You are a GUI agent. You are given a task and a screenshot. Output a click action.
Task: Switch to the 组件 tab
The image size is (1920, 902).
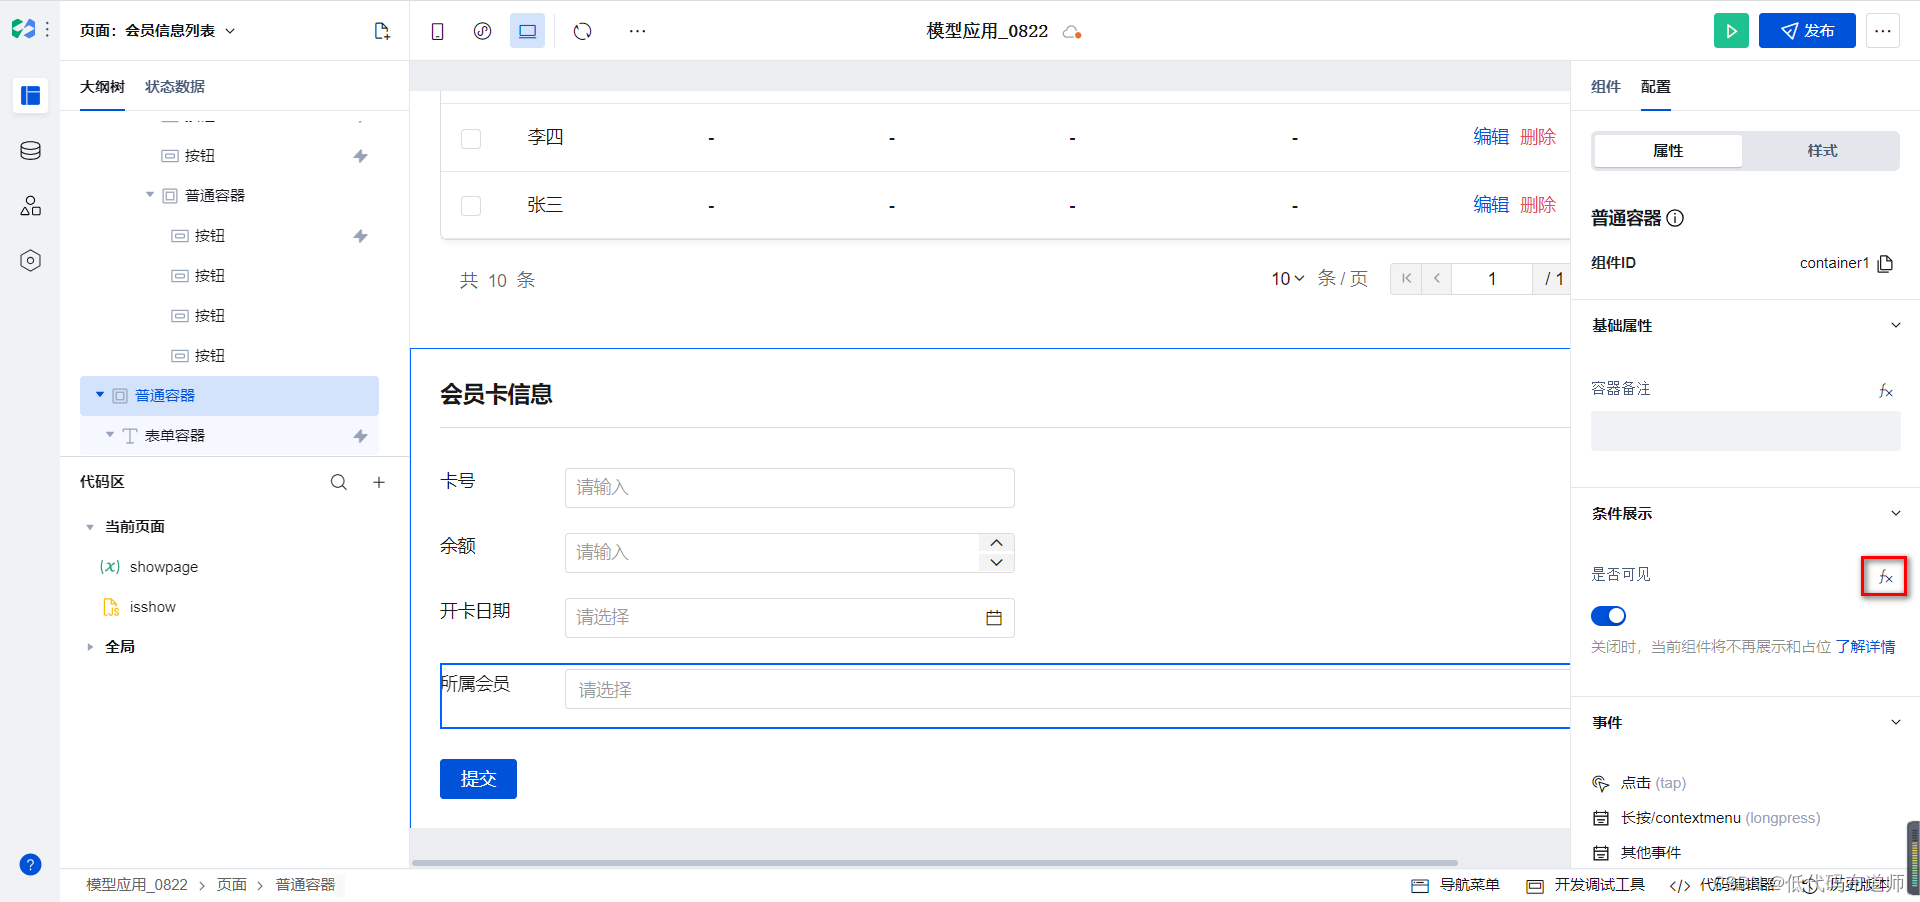(x=1606, y=87)
